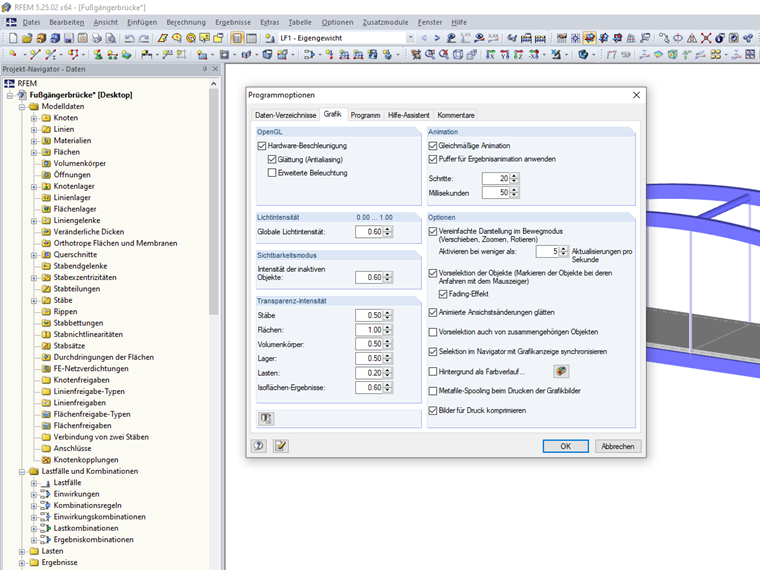The width and height of the screenshot is (760, 570).
Task: Go to the previous load case arrow
Action: 424,38
